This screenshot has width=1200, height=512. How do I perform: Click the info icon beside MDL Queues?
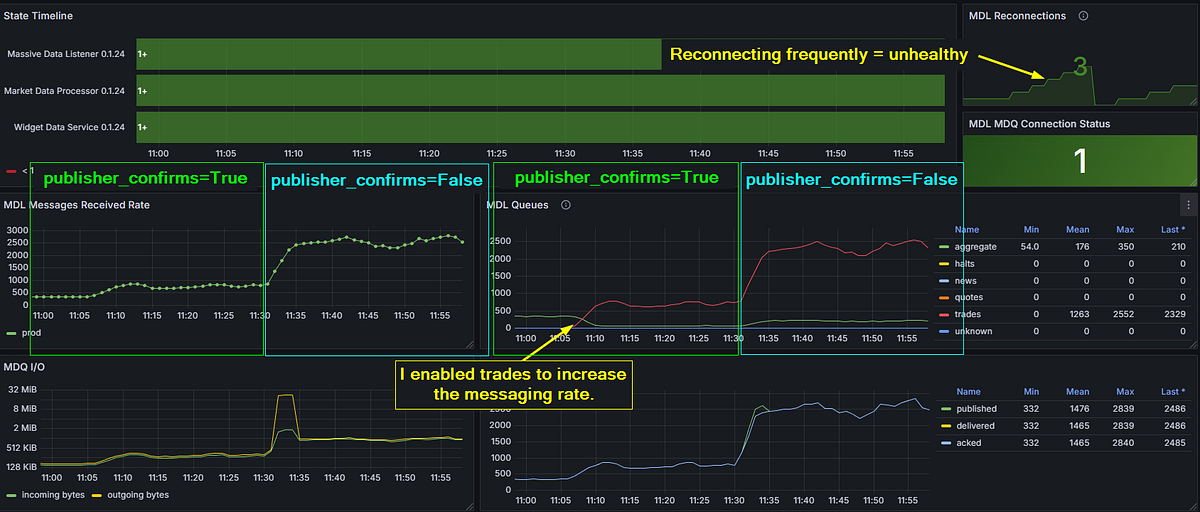566,205
